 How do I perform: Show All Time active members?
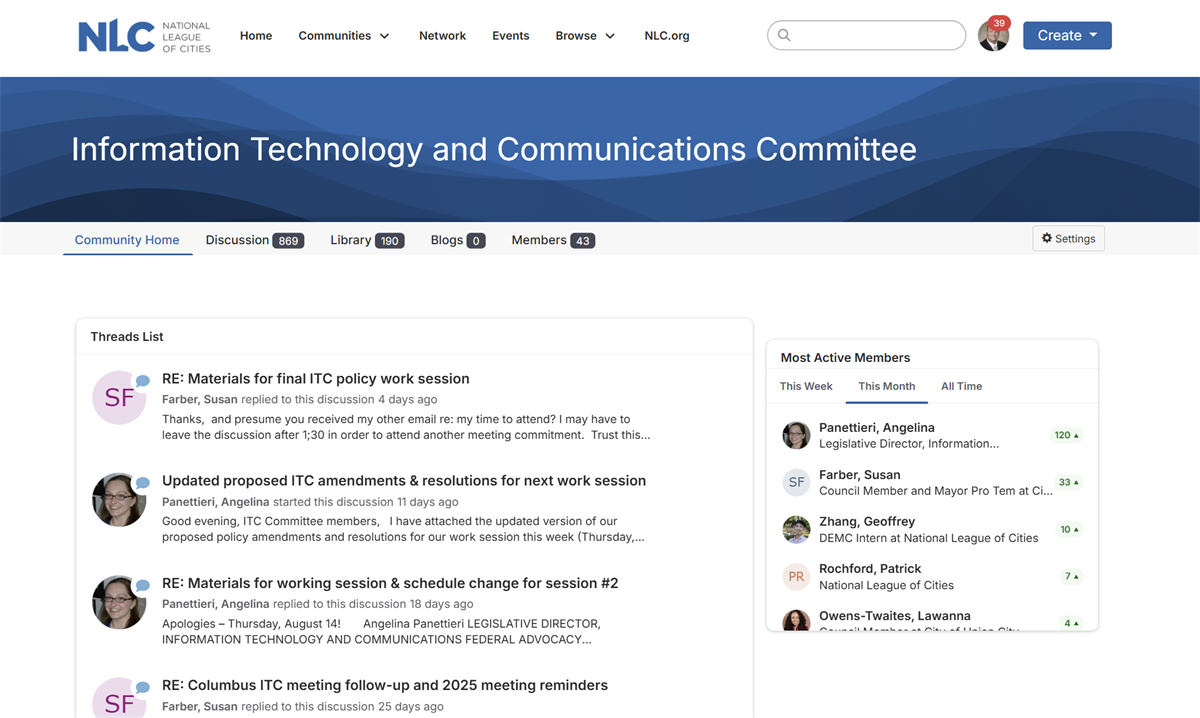coord(962,386)
